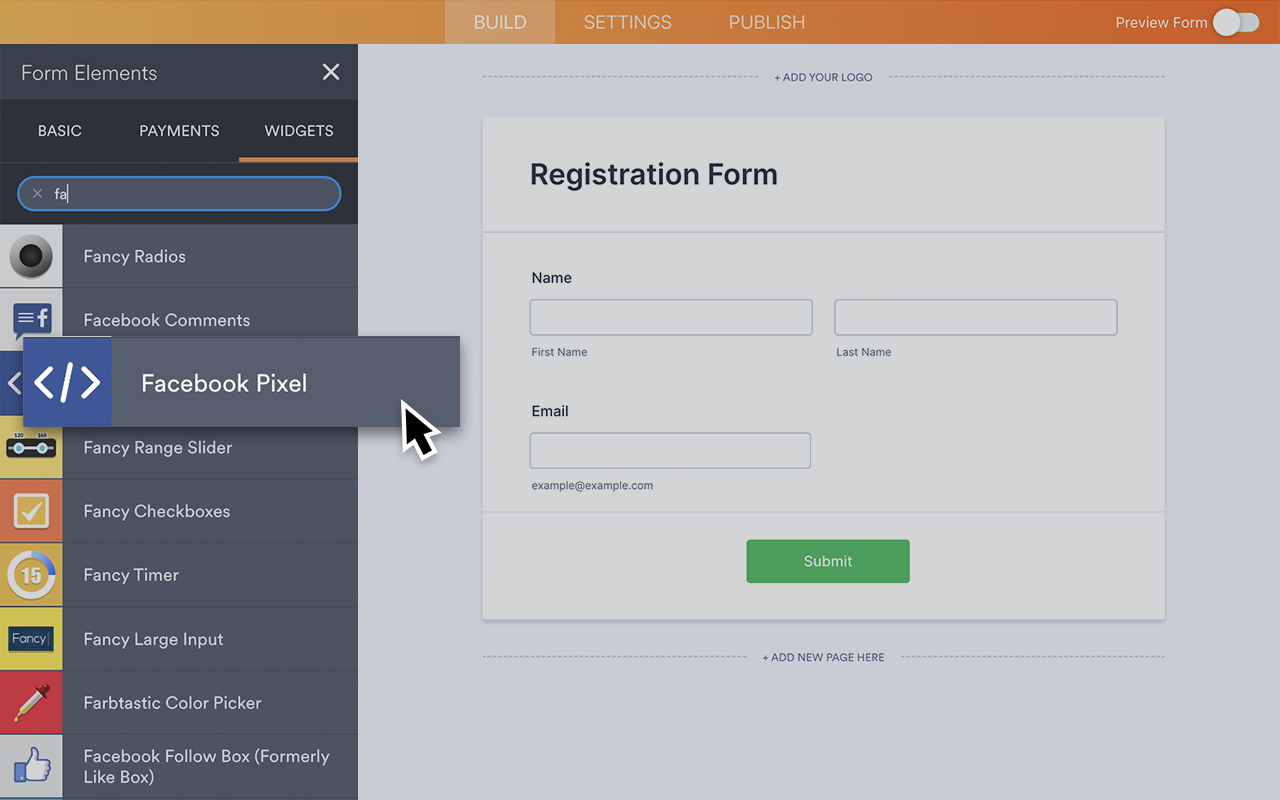Switch to the PUBLISH section
This screenshot has height=800, width=1280.
click(766, 22)
